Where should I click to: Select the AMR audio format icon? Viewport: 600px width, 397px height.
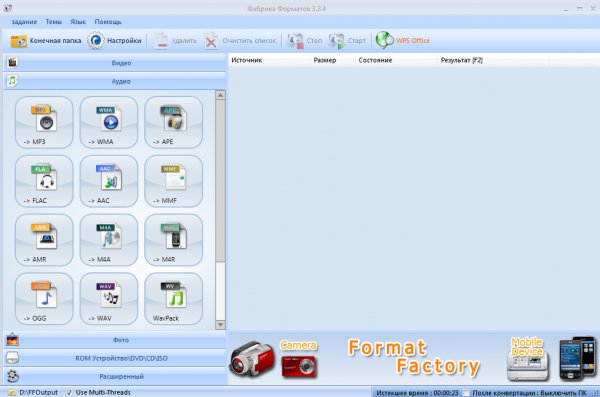point(44,240)
